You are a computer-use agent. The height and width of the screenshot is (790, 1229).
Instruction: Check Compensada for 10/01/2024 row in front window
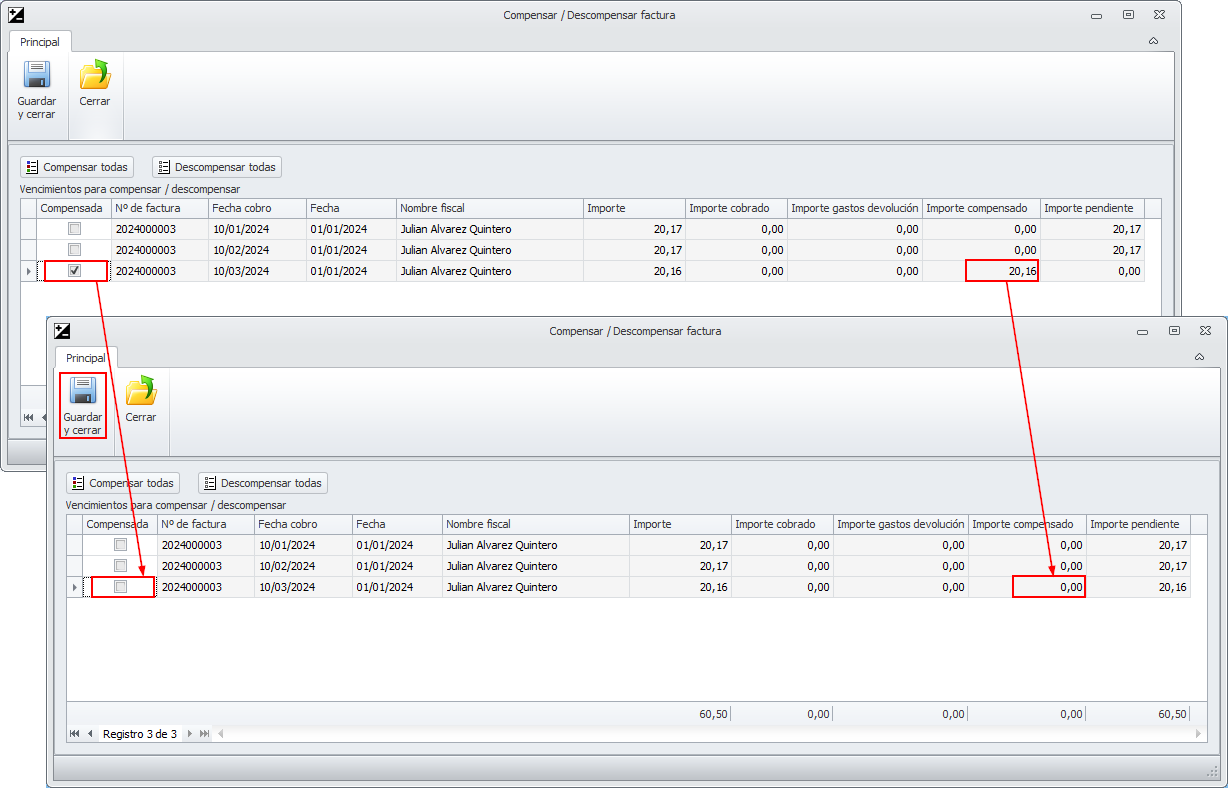coord(121,545)
